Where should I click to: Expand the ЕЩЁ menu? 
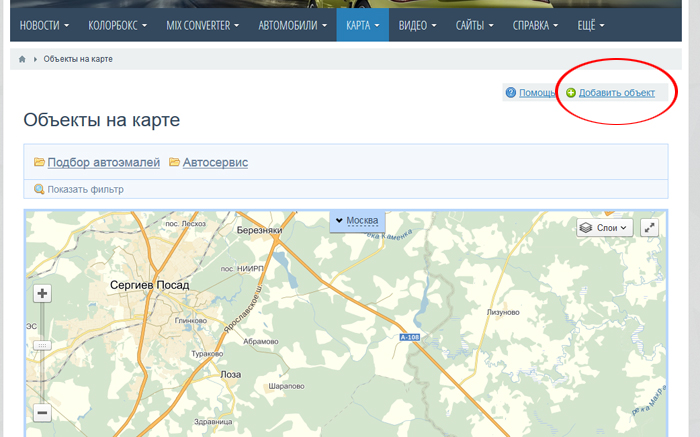click(x=591, y=25)
